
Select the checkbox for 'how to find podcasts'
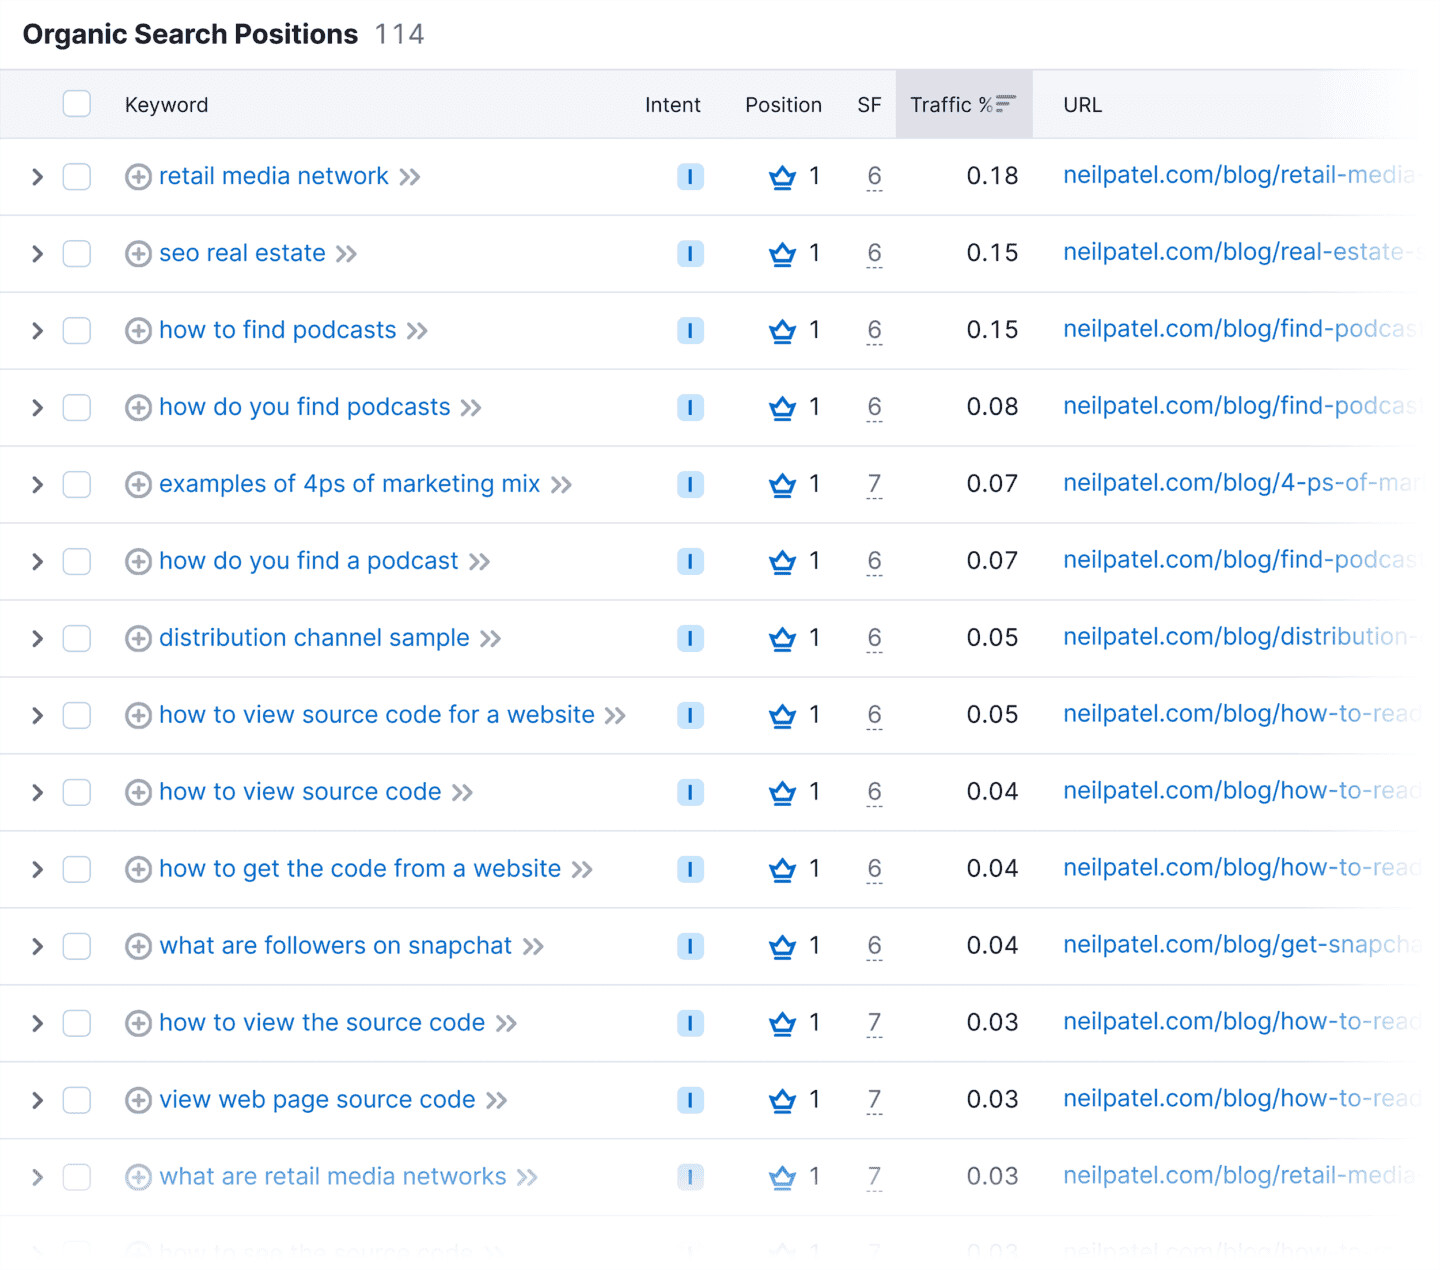tap(77, 331)
